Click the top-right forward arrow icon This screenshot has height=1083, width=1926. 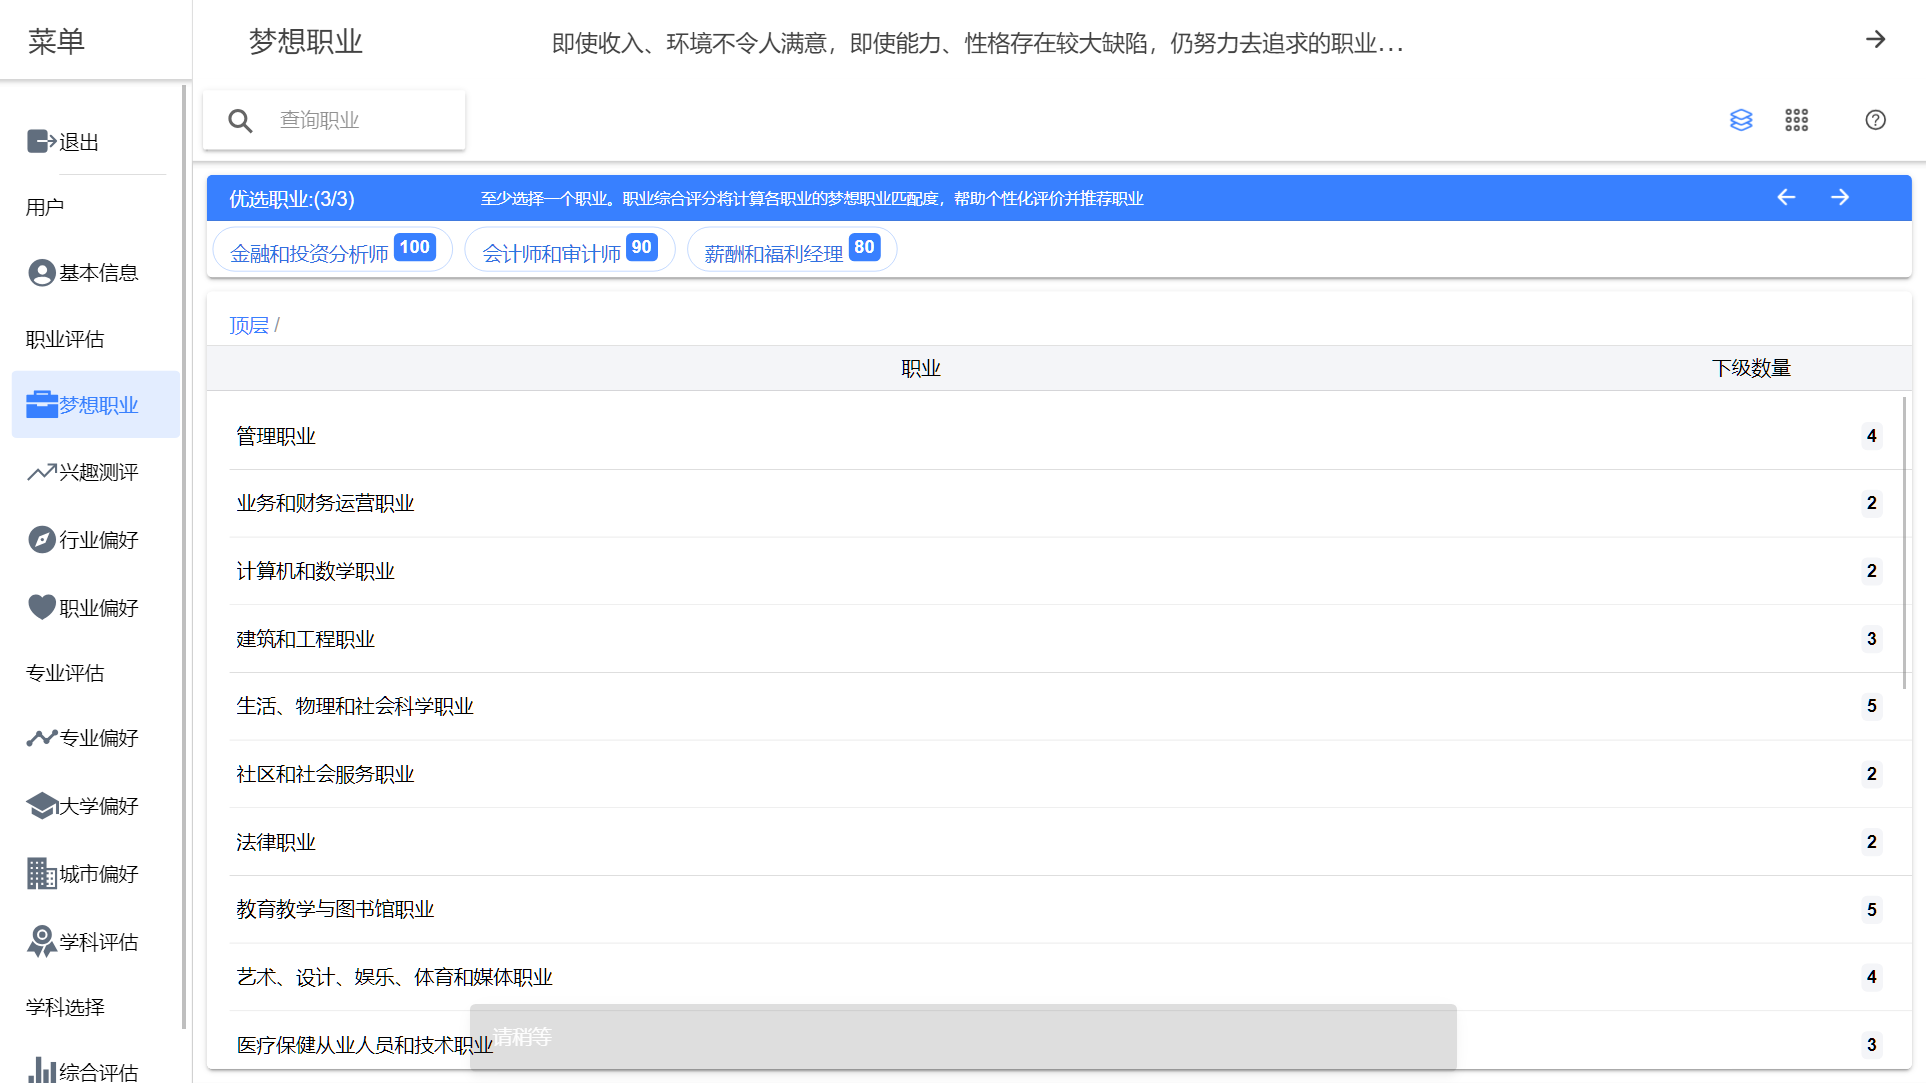1875,40
